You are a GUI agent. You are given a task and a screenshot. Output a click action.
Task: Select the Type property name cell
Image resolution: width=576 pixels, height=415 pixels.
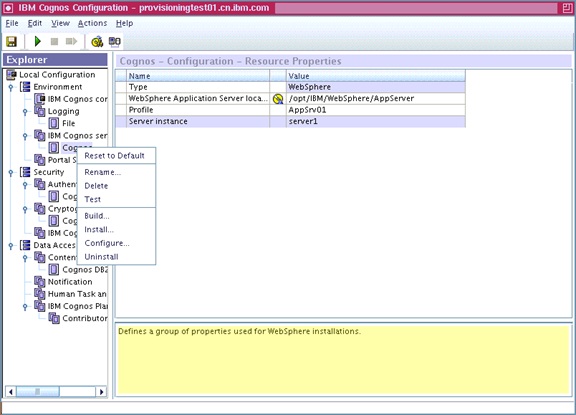point(198,87)
